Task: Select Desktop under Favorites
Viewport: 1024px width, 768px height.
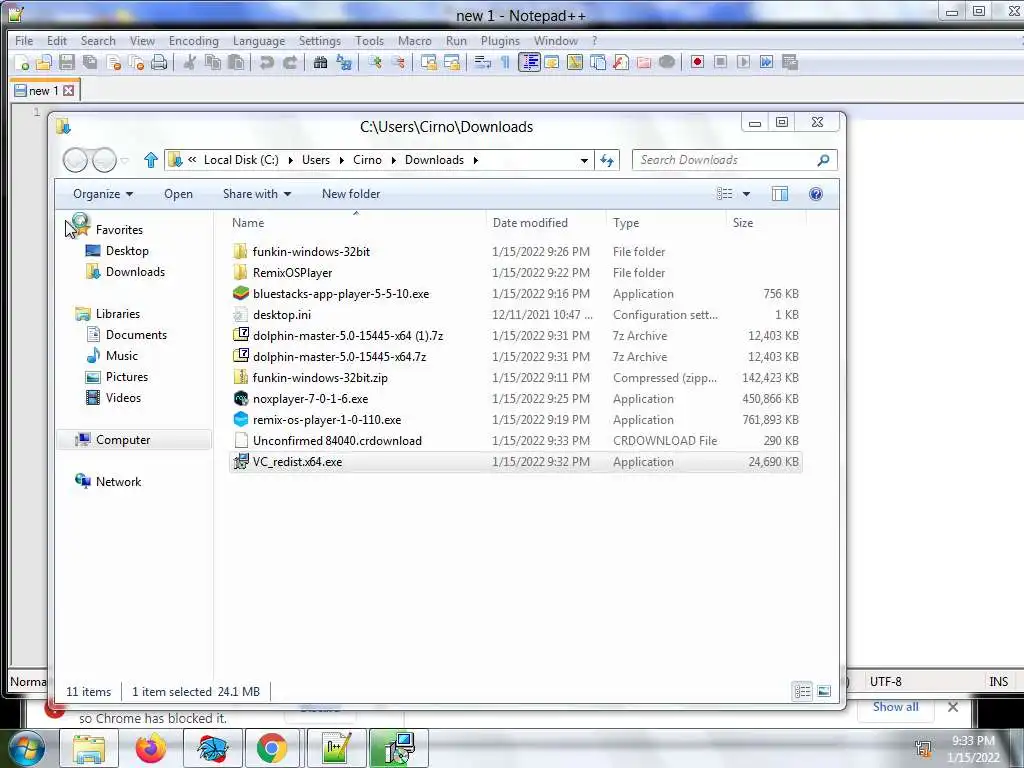Action: 127,251
